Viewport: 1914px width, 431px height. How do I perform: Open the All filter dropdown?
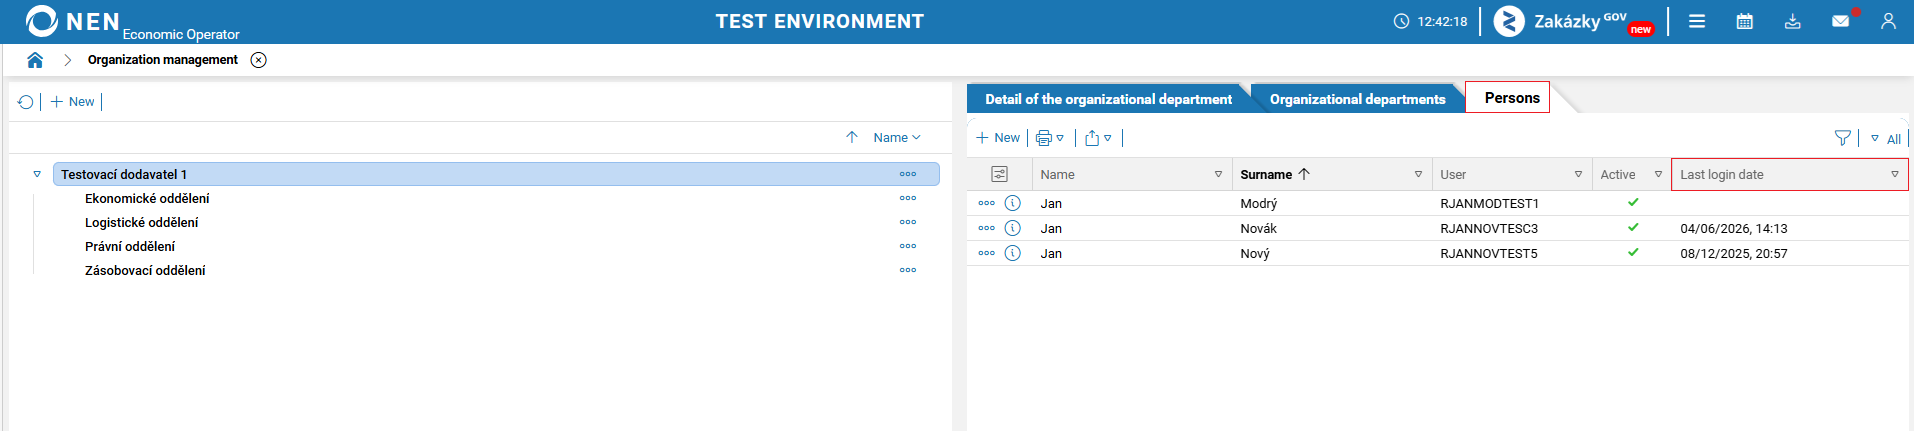1885,139
